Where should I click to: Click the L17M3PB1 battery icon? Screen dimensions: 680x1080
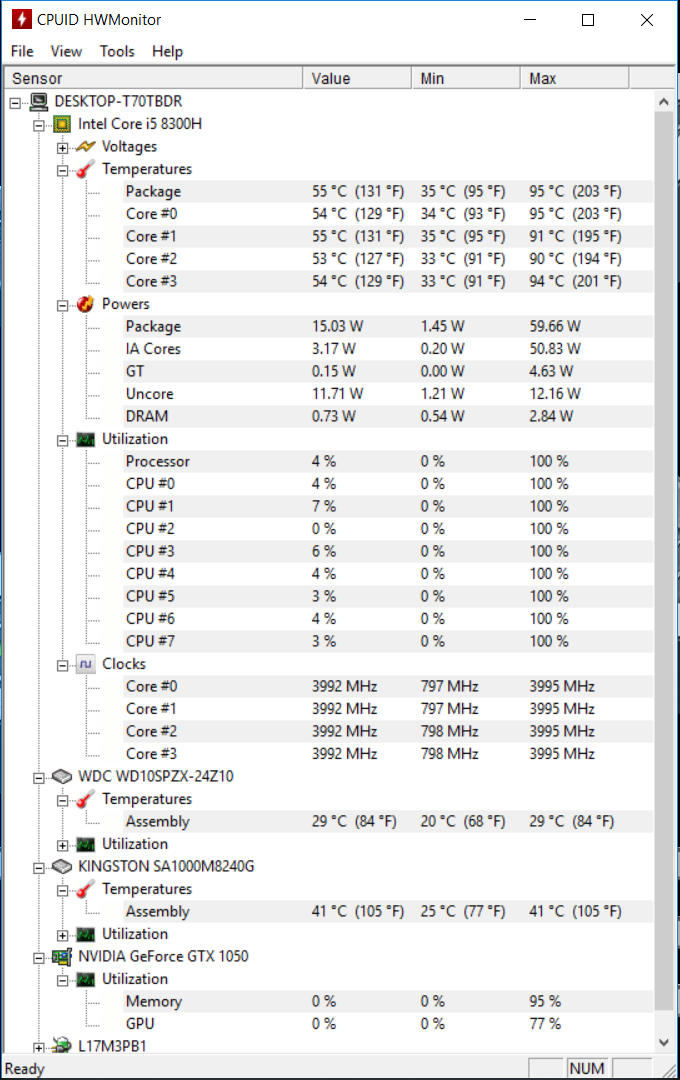coord(62,1046)
